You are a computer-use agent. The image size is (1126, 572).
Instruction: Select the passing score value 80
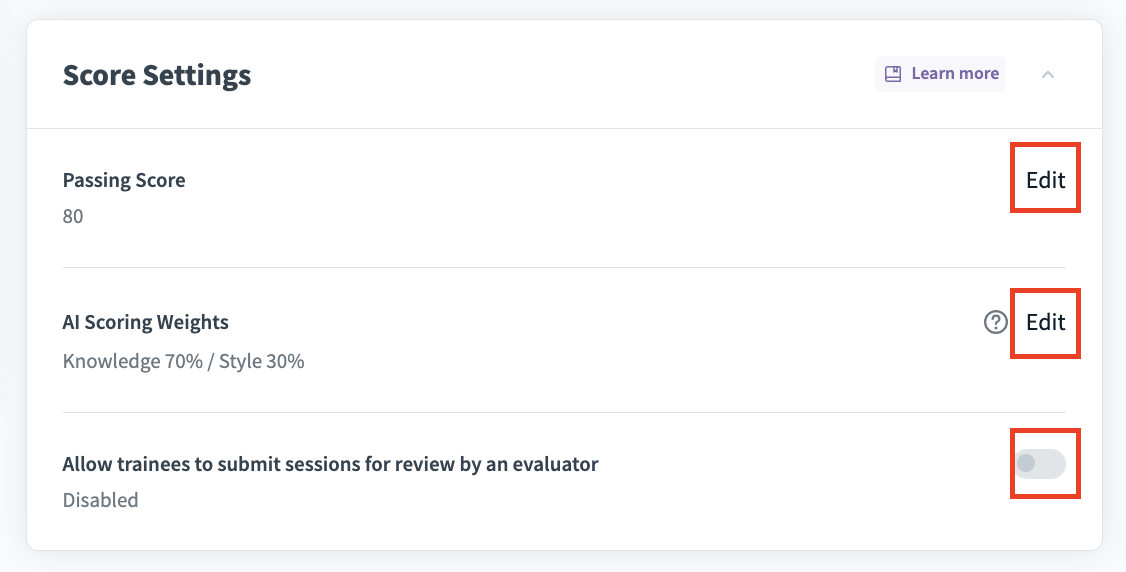(x=73, y=216)
